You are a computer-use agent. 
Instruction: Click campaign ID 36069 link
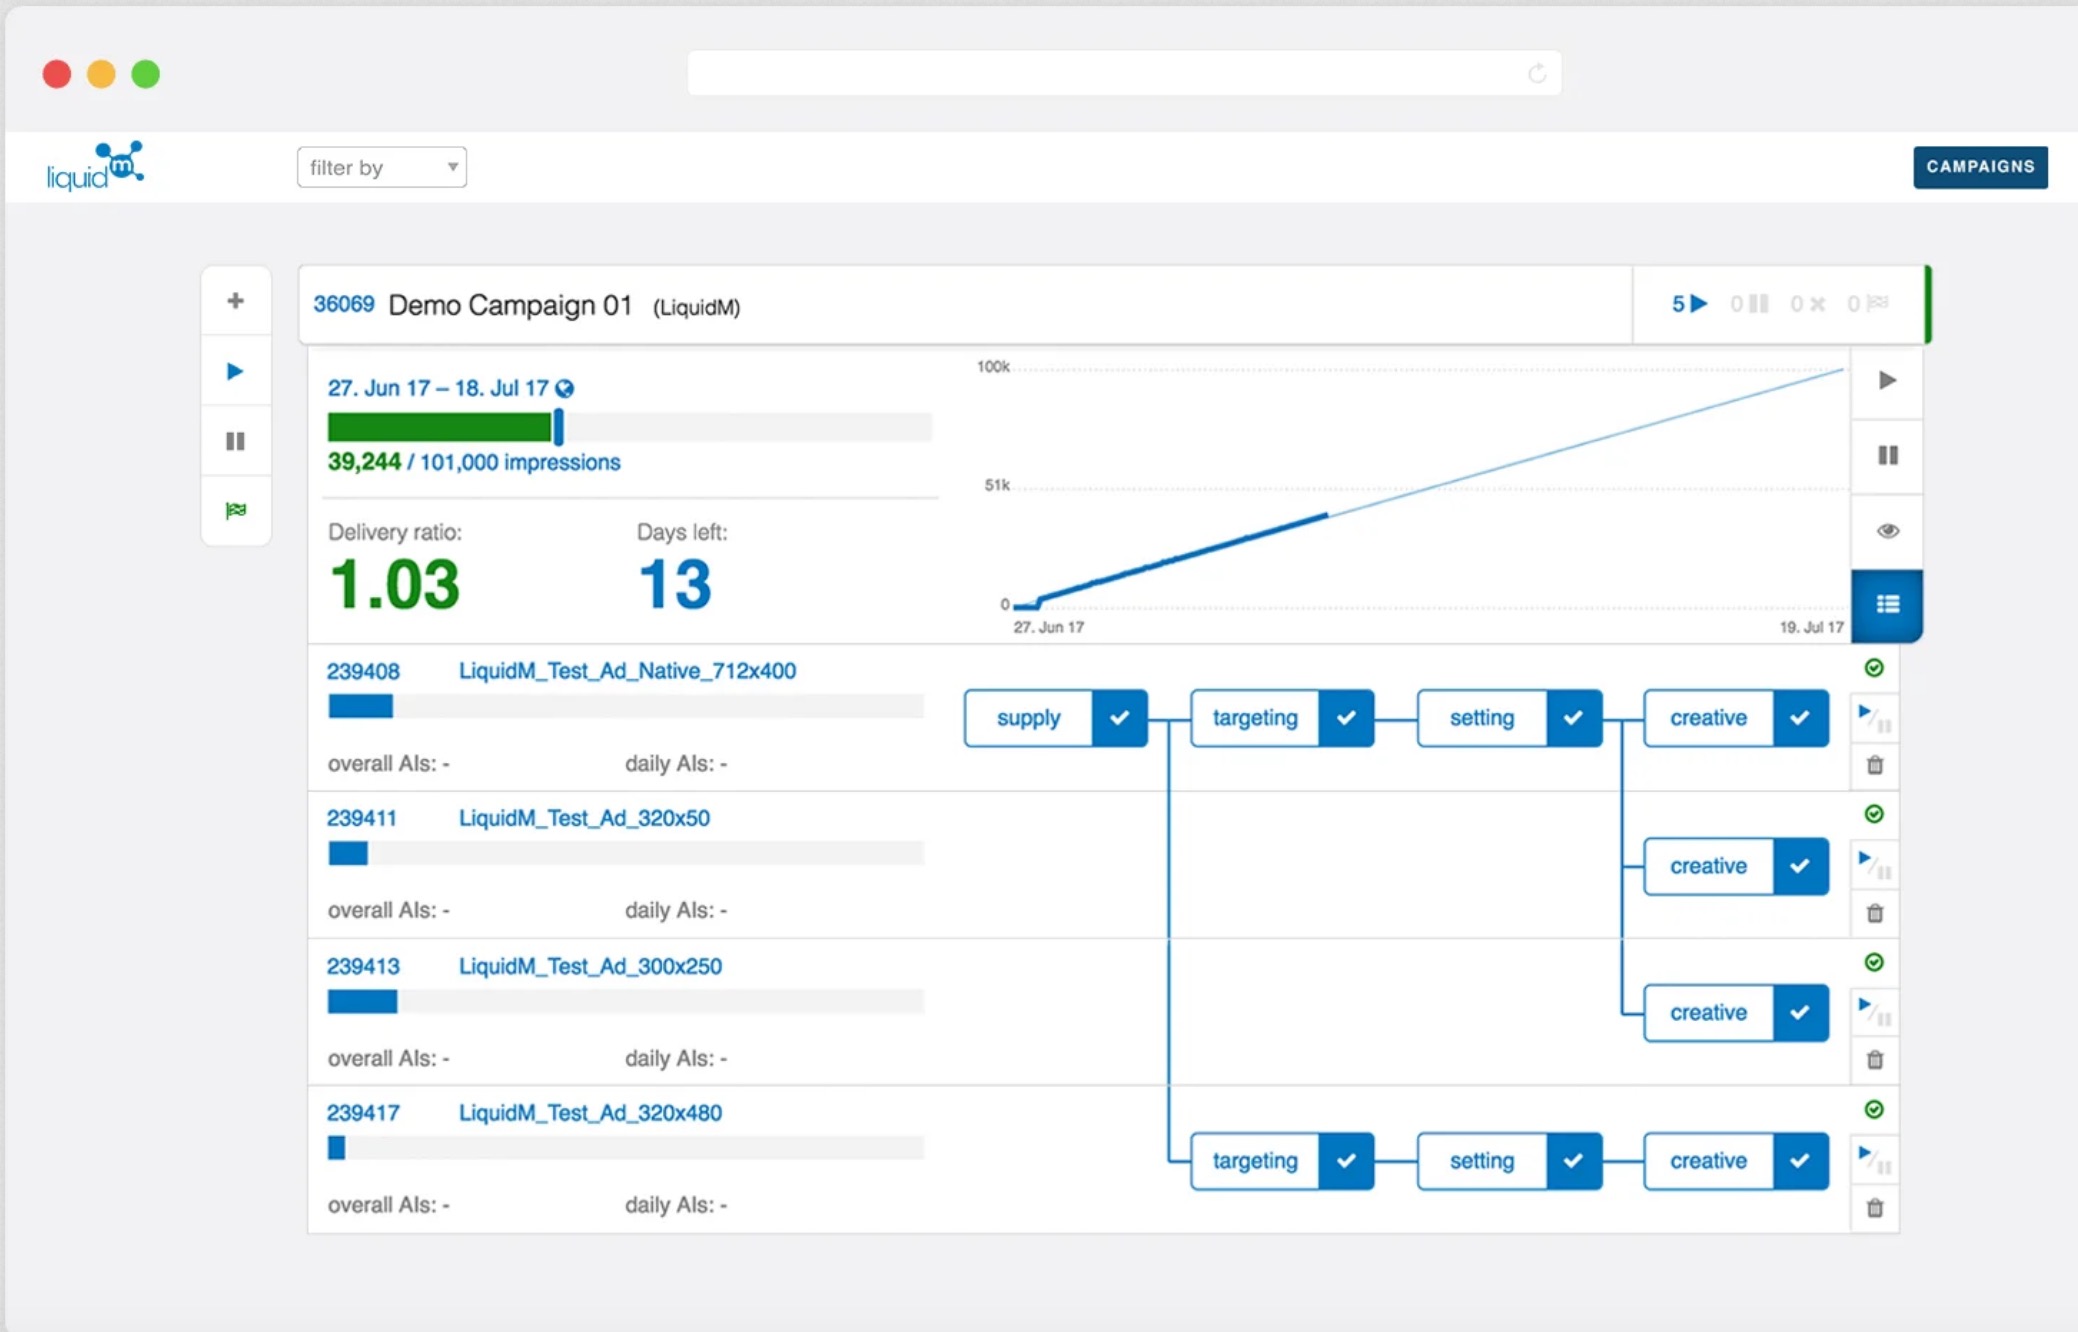pyautogui.click(x=343, y=304)
